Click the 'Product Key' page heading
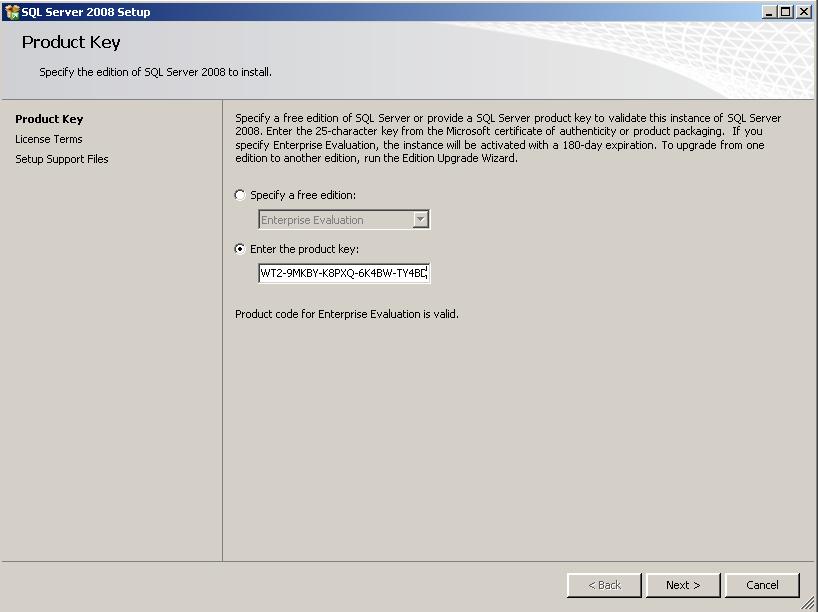The height and width of the screenshot is (612, 818). point(71,42)
